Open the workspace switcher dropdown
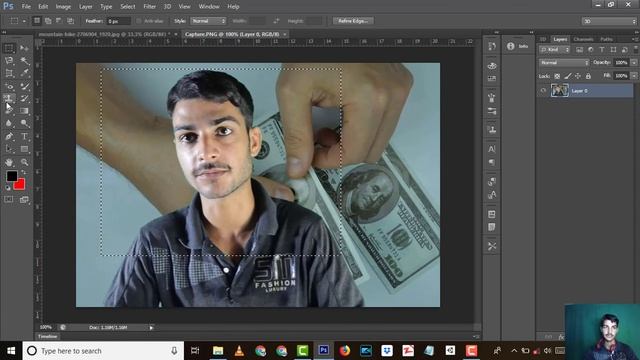This screenshot has width=640, height=360. 610,21
